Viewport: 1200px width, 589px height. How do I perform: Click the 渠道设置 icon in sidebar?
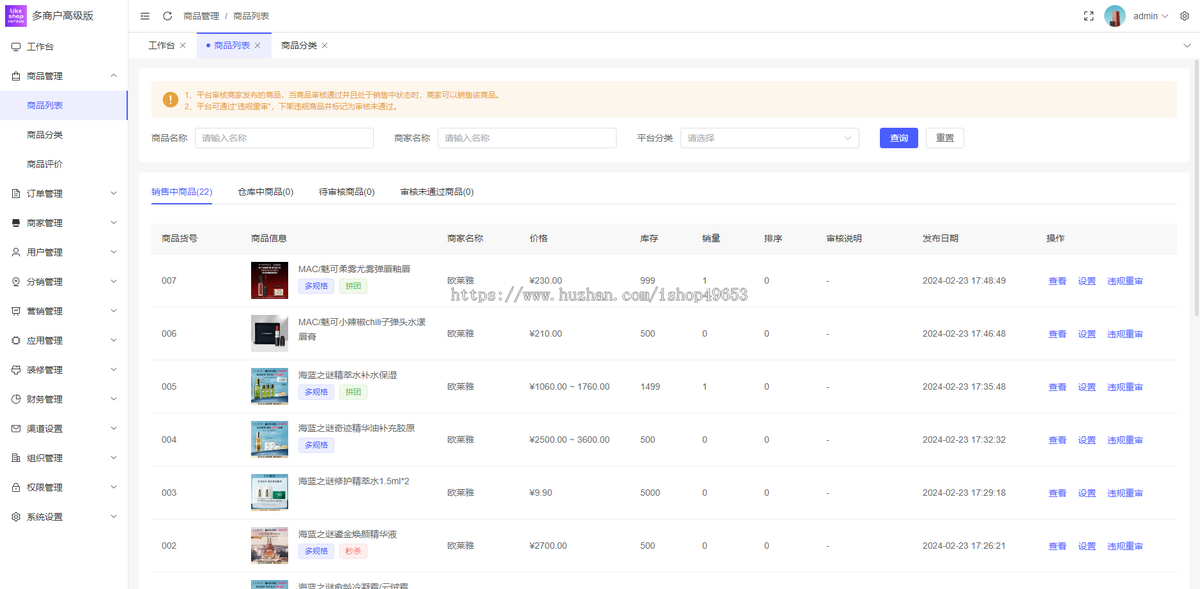(15, 429)
